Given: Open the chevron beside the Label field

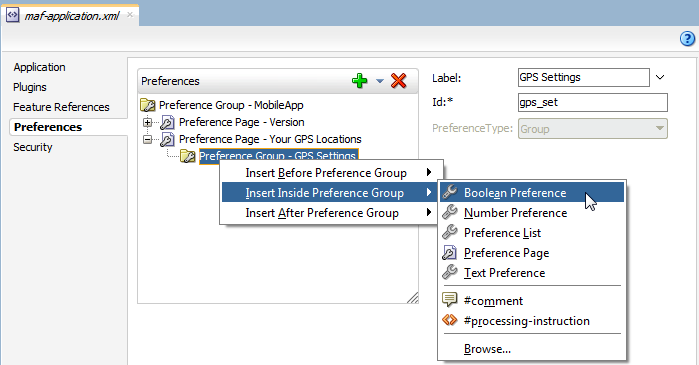Looking at the screenshot, I should (x=660, y=77).
